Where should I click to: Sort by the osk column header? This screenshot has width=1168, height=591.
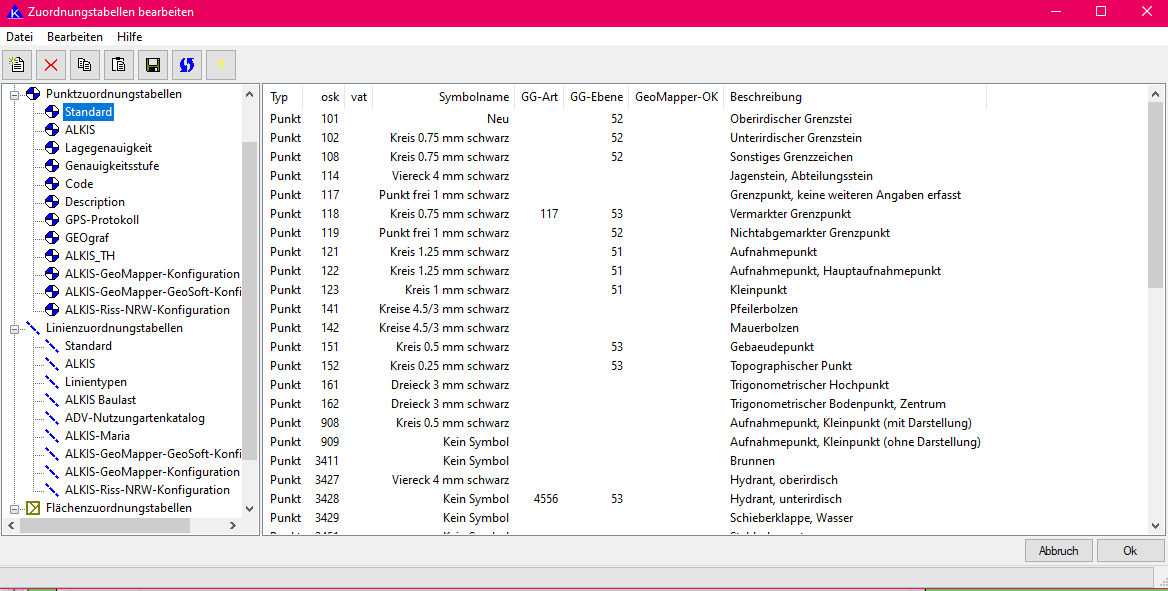[x=329, y=97]
